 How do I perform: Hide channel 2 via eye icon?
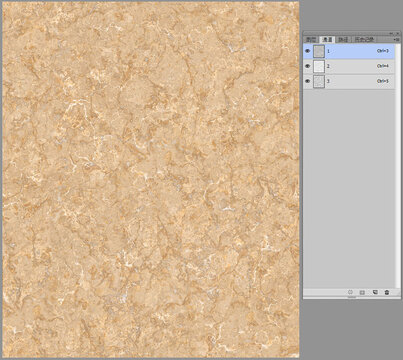pyautogui.click(x=307, y=66)
